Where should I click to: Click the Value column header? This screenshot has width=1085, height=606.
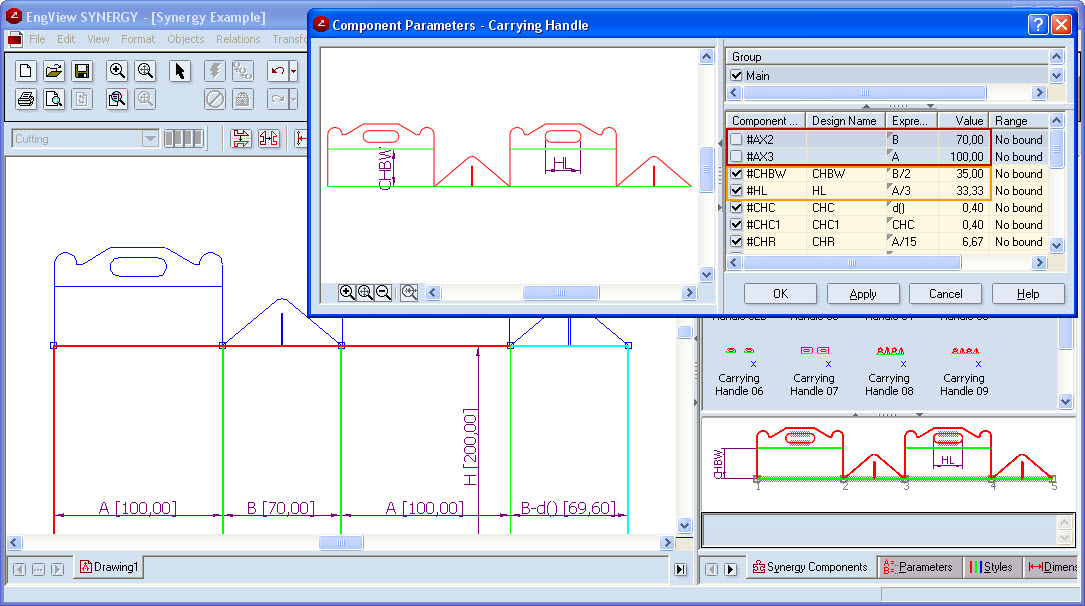point(964,121)
